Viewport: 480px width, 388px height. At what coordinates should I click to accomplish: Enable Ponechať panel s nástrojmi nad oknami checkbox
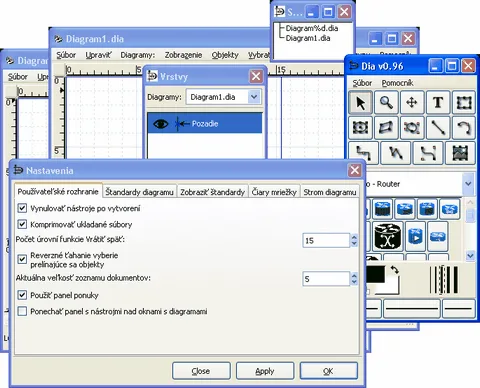(22, 311)
